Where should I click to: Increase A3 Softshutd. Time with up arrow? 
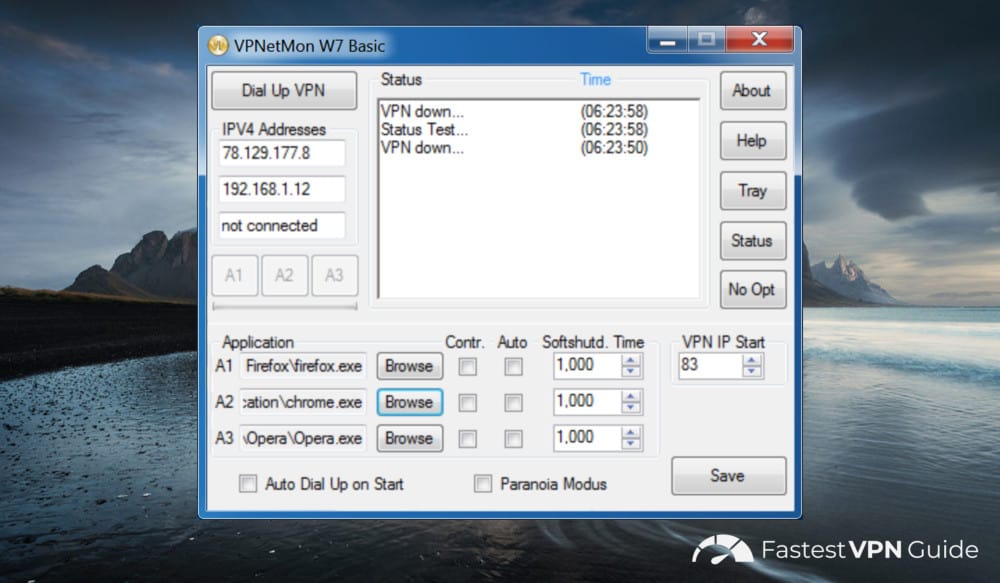pos(631,432)
